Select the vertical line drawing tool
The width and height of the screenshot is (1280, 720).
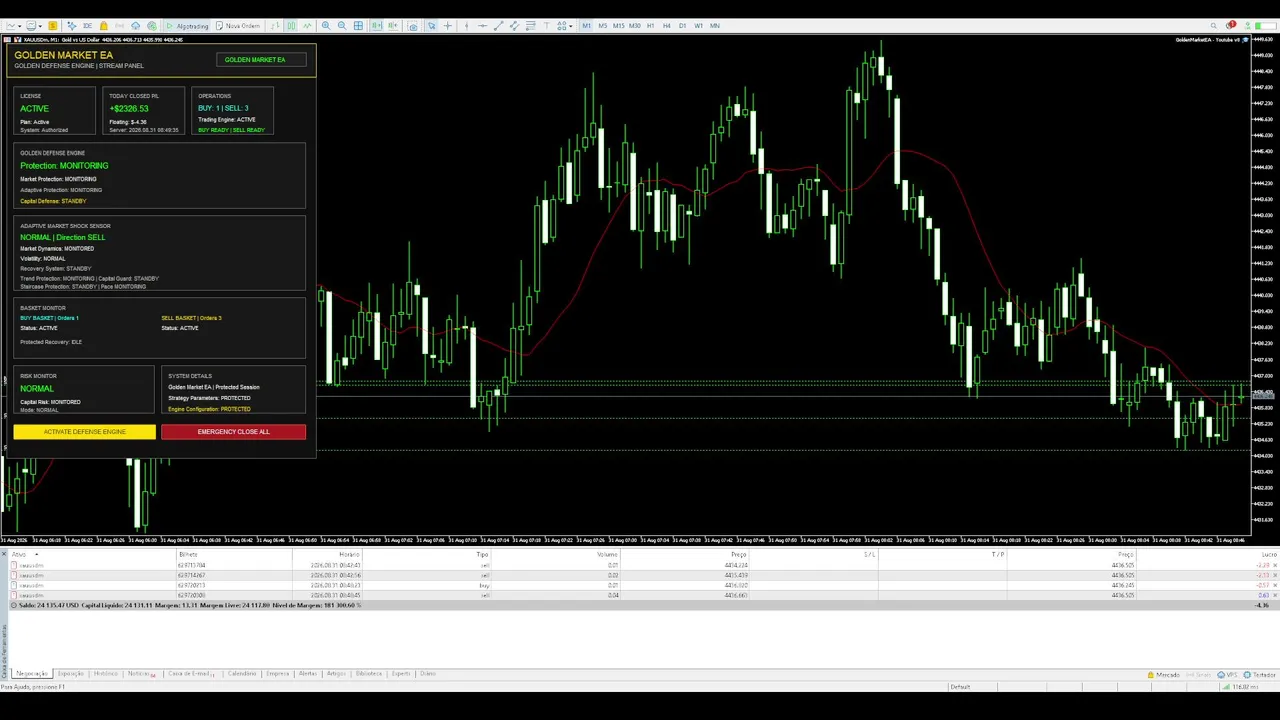(466, 25)
